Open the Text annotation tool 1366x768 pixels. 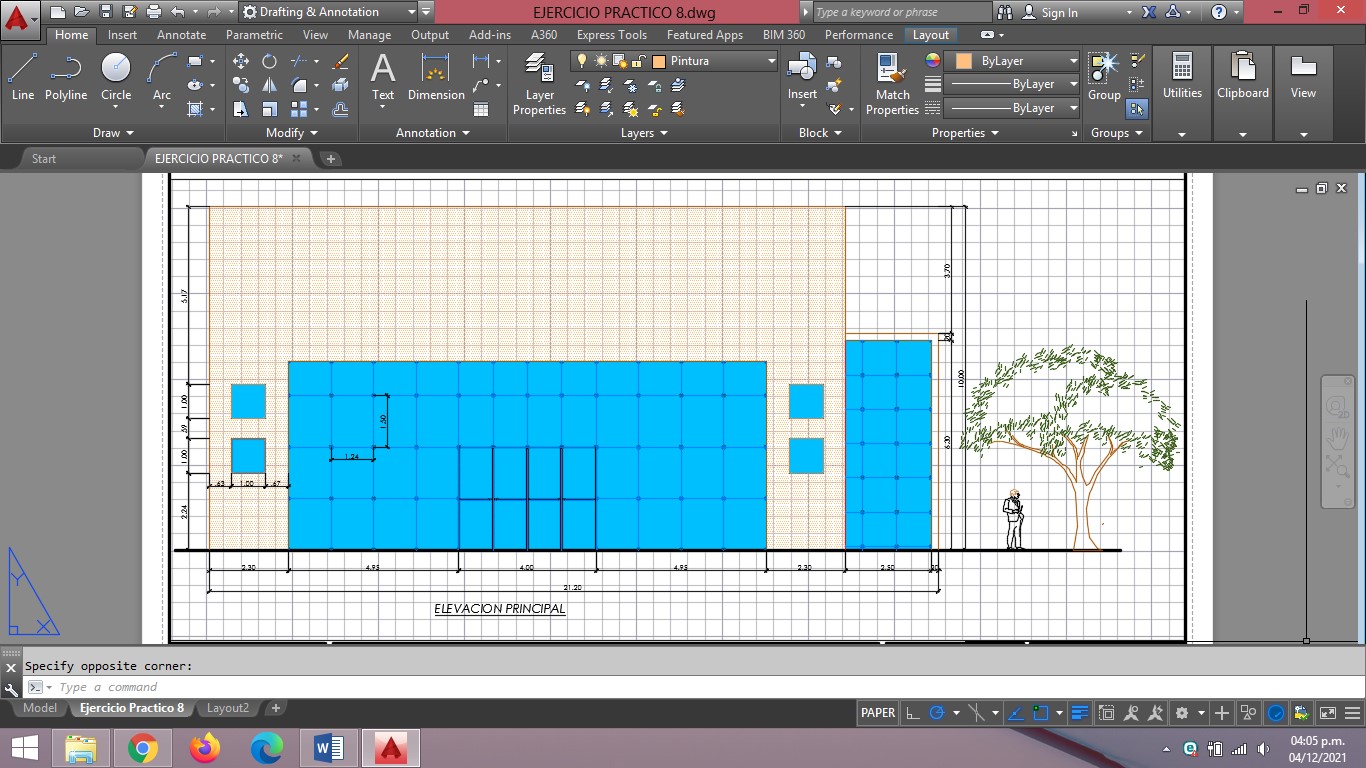pos(383,78)
